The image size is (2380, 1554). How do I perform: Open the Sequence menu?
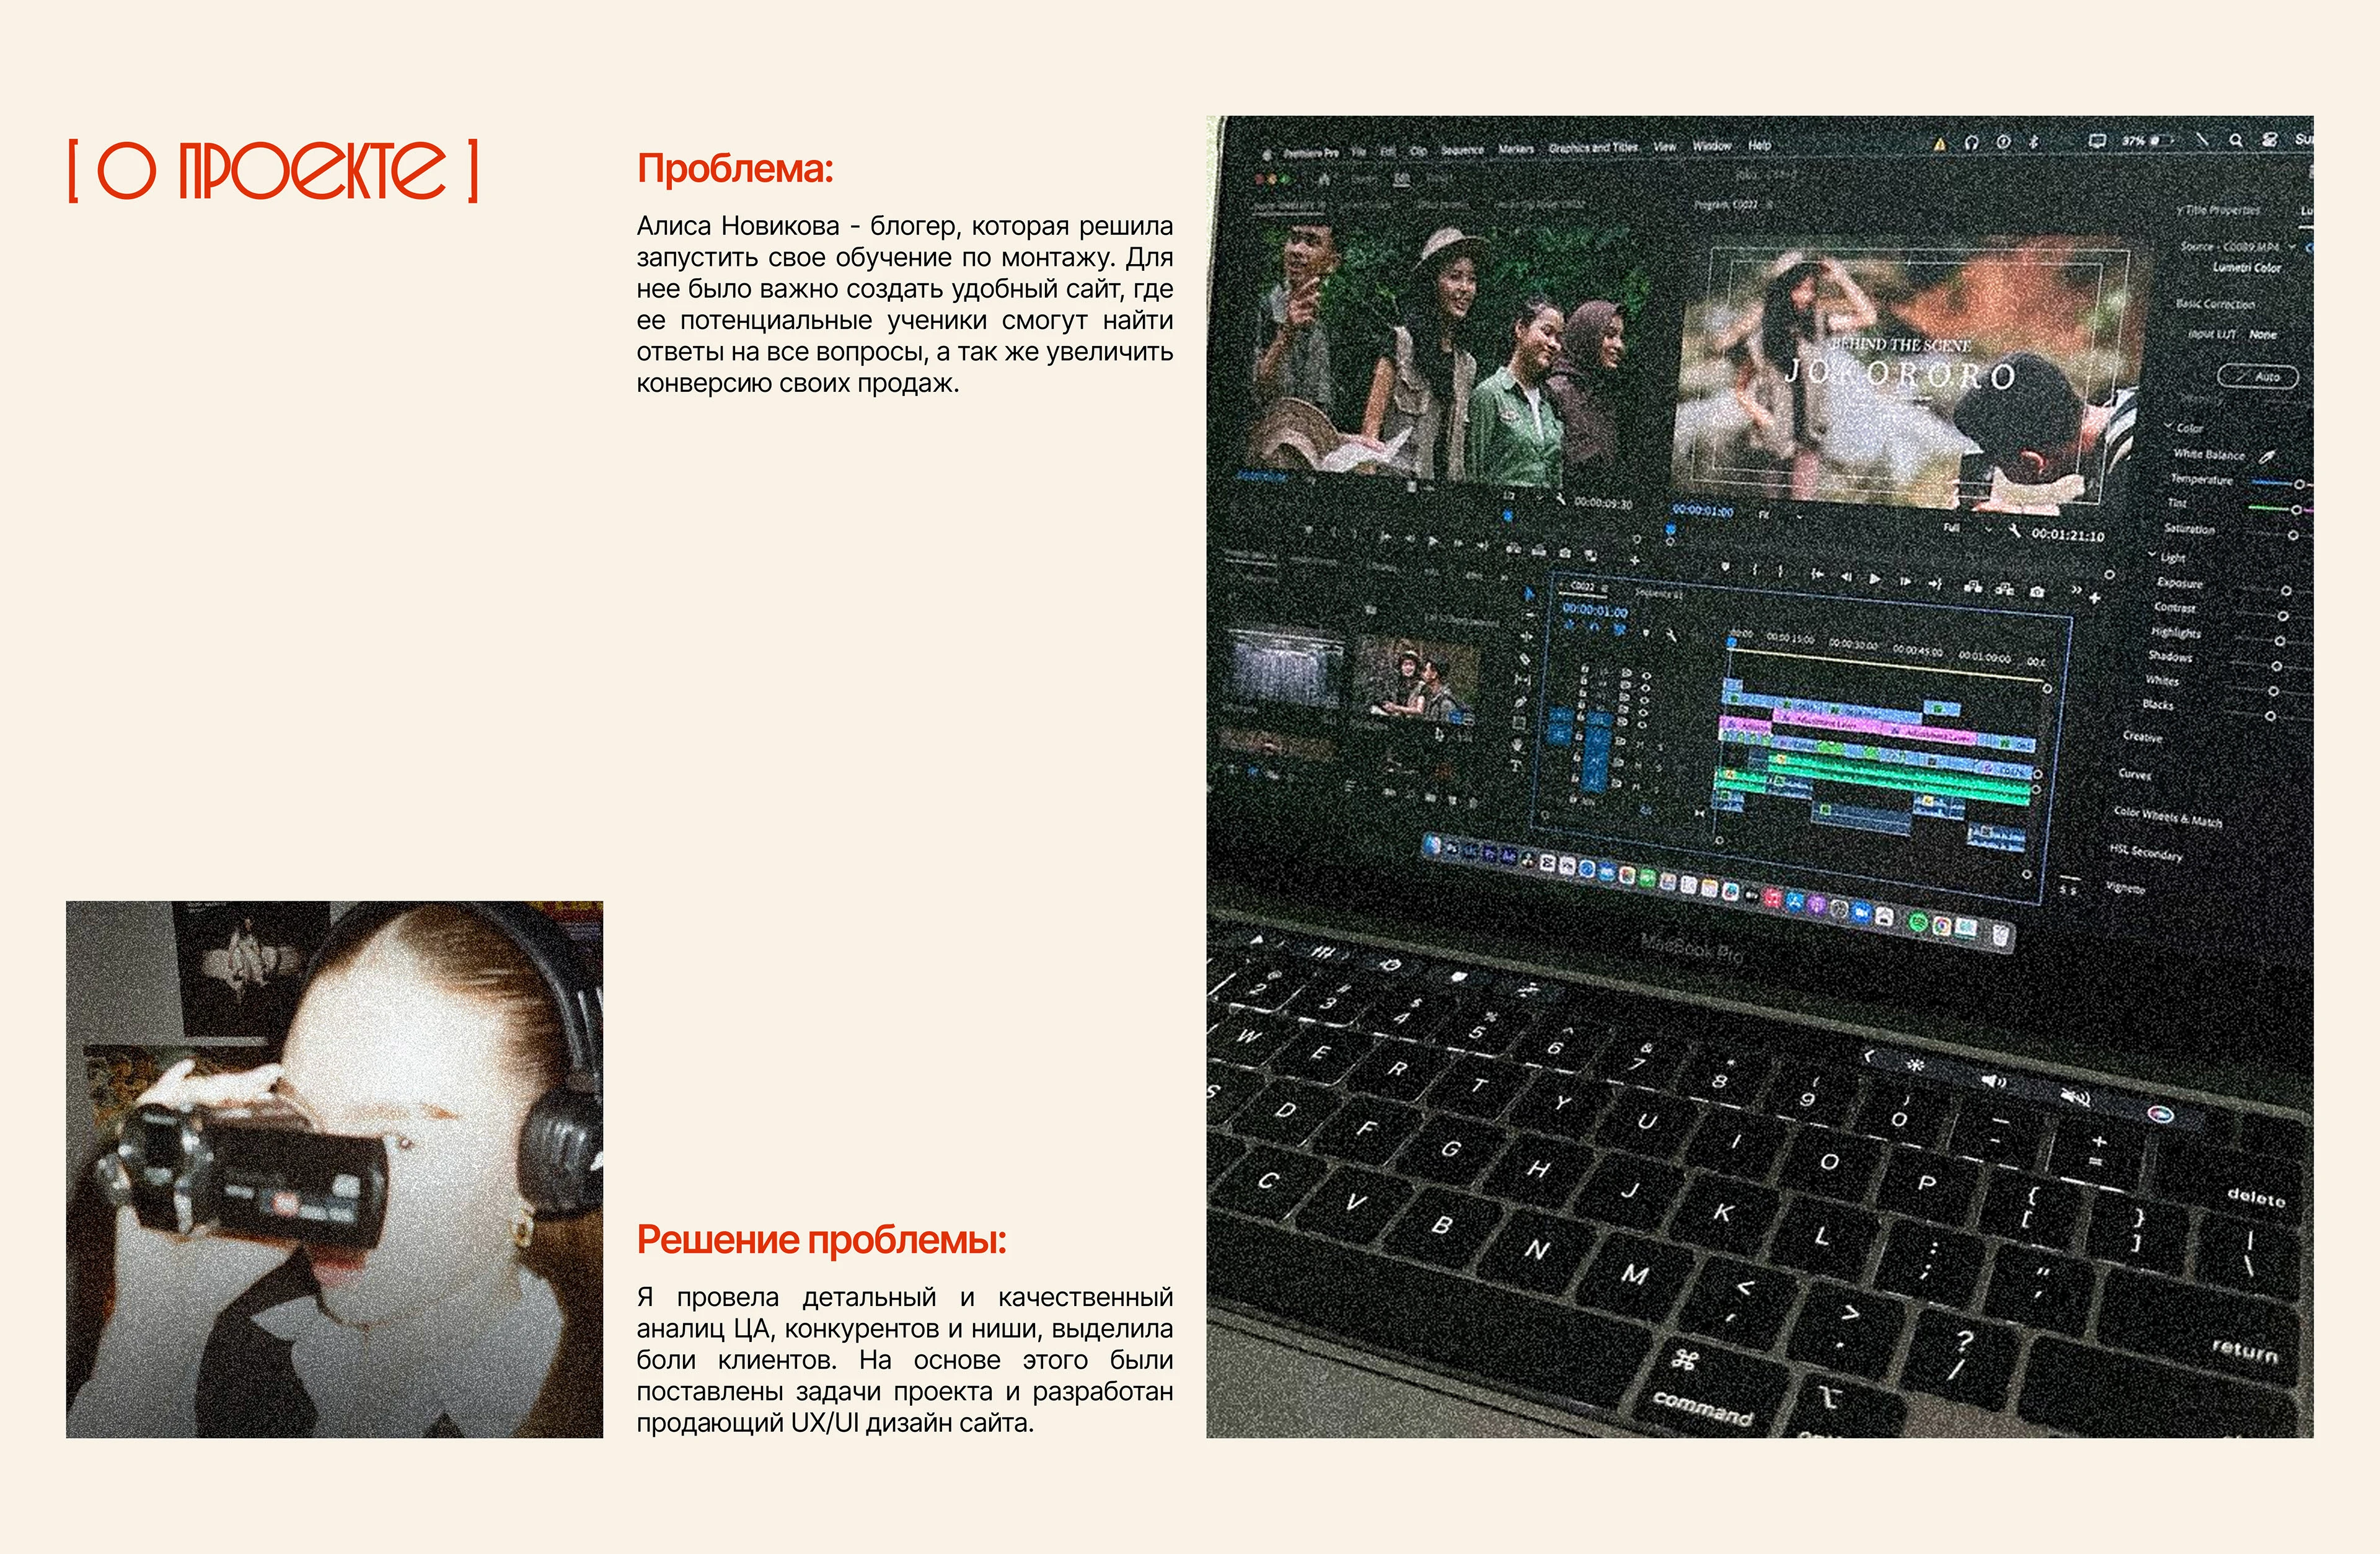1462,150
